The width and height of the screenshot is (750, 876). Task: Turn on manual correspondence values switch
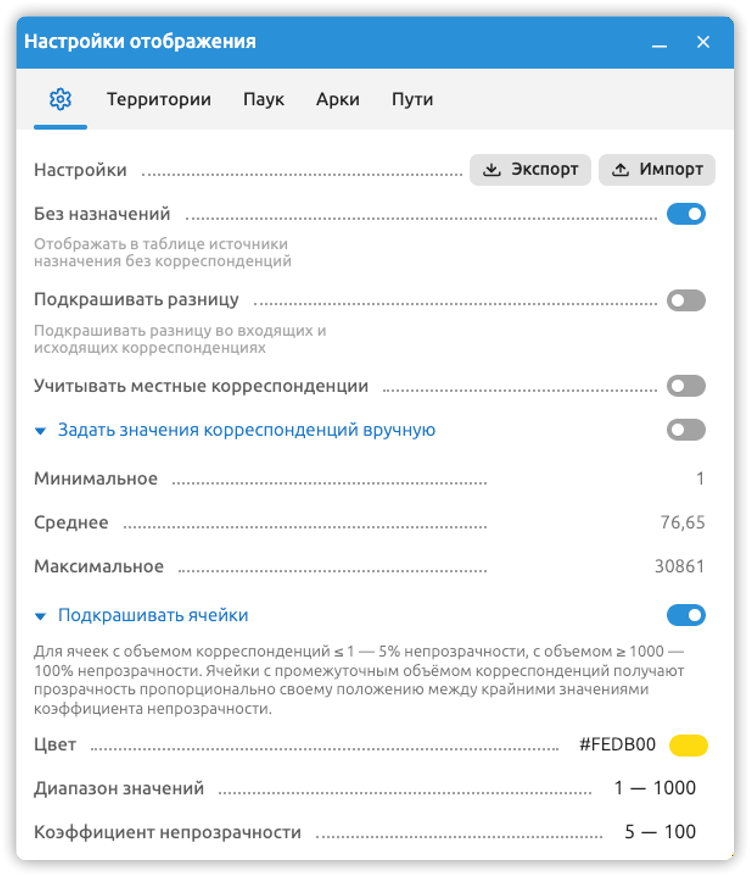[686, 430]
